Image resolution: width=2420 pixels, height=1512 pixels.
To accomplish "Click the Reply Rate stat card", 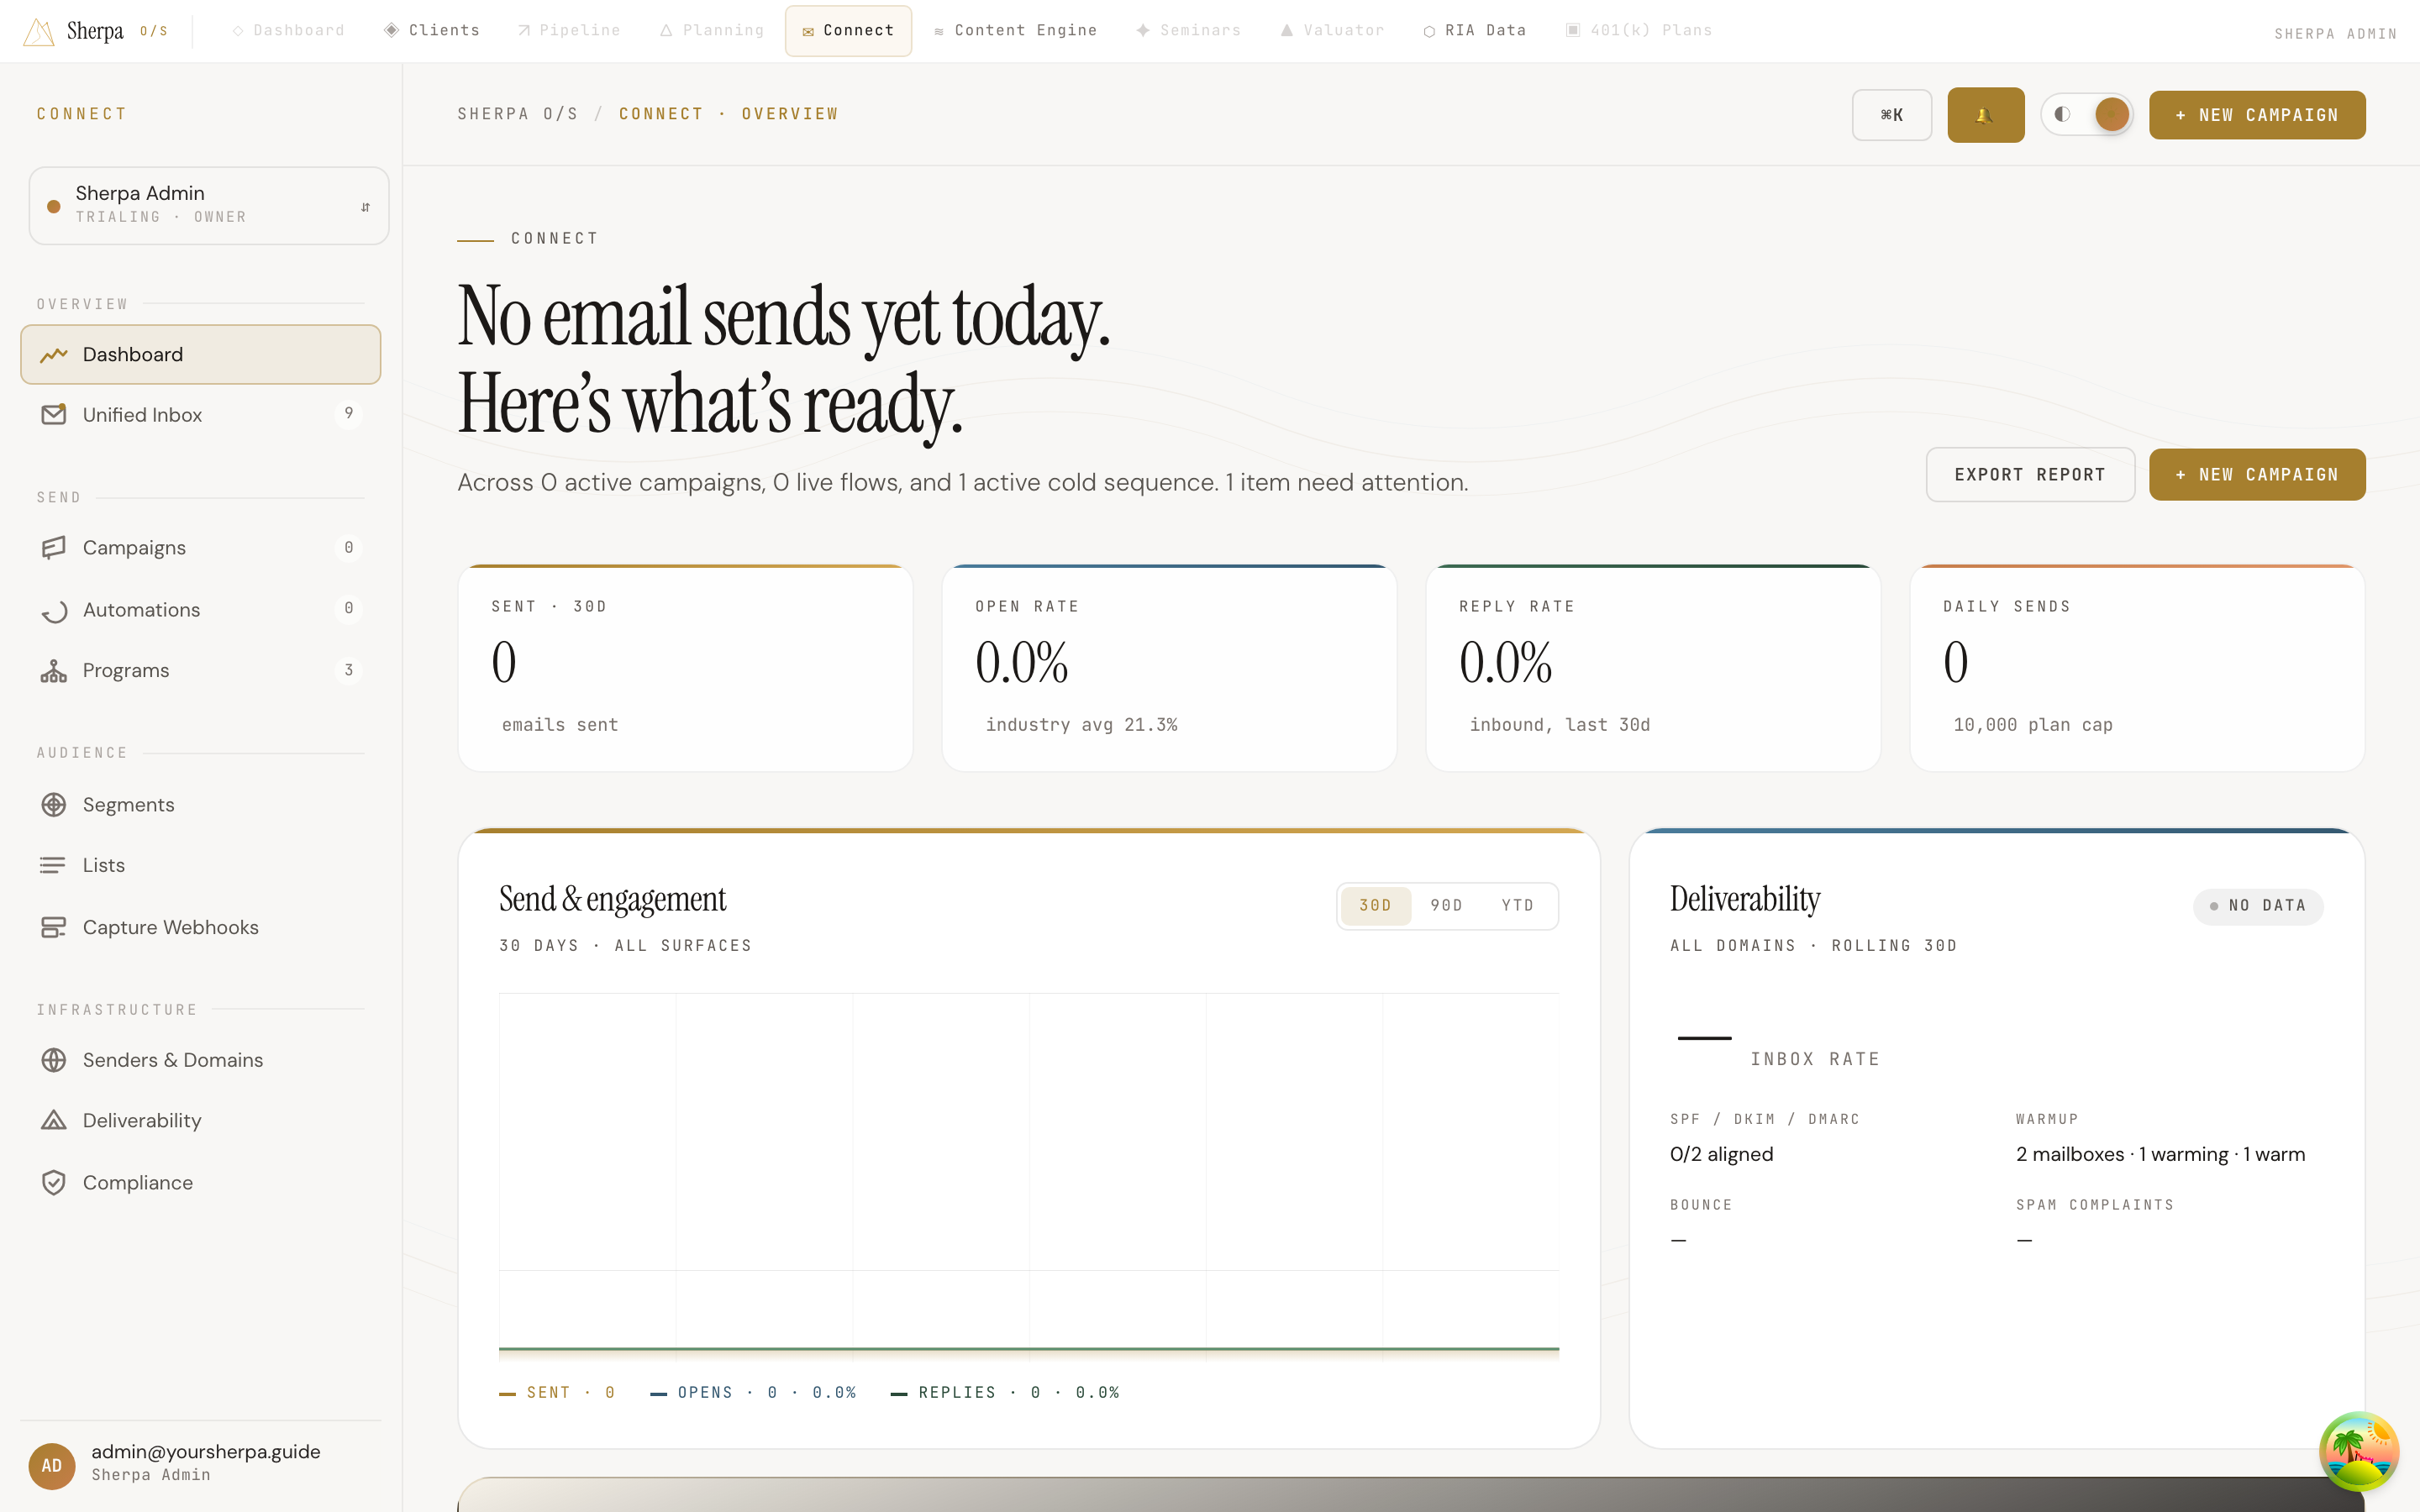I will (x=1653, y=668).
